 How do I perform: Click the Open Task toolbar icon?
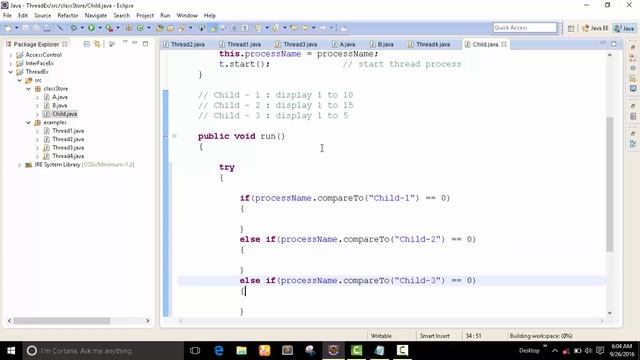click(170, 28)
